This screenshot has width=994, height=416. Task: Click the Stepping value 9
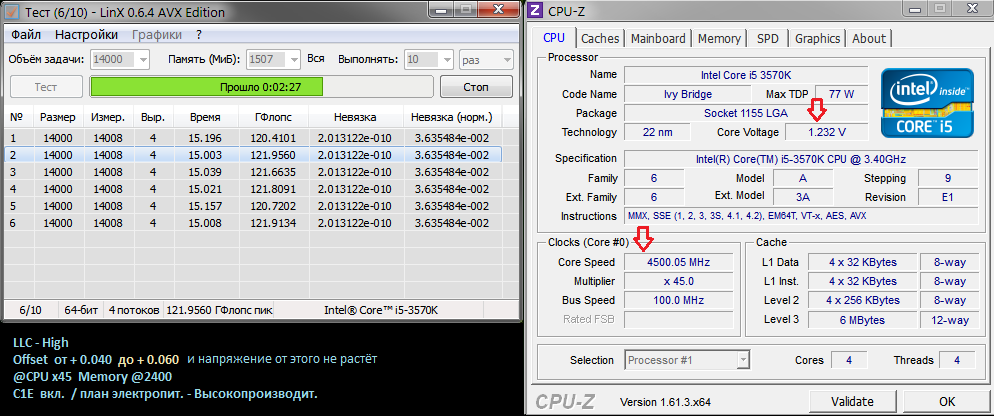947,178
